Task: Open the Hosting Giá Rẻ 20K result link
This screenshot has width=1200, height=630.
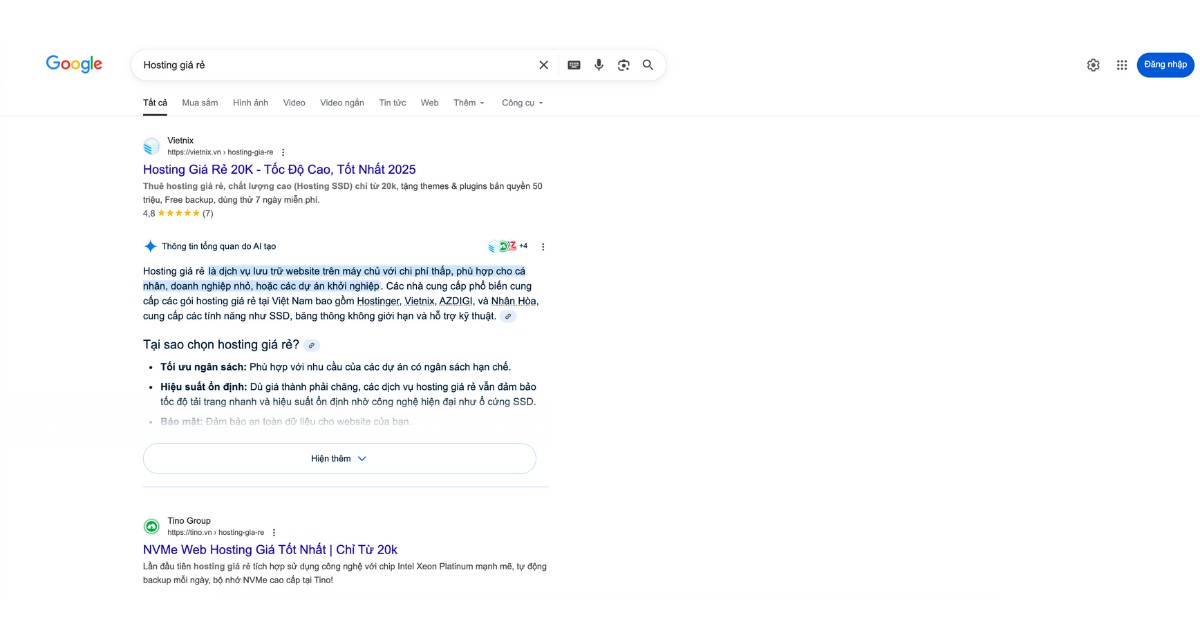Action: (278, 170)
